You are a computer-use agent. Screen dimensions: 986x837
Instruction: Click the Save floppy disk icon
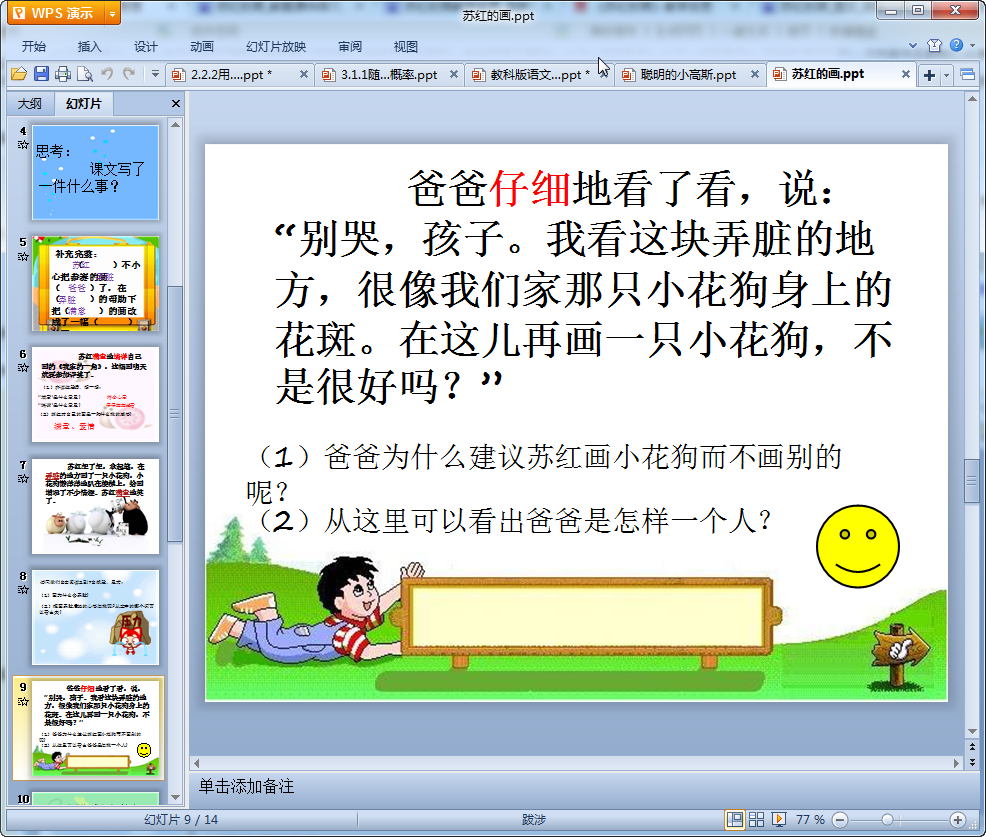41,74
